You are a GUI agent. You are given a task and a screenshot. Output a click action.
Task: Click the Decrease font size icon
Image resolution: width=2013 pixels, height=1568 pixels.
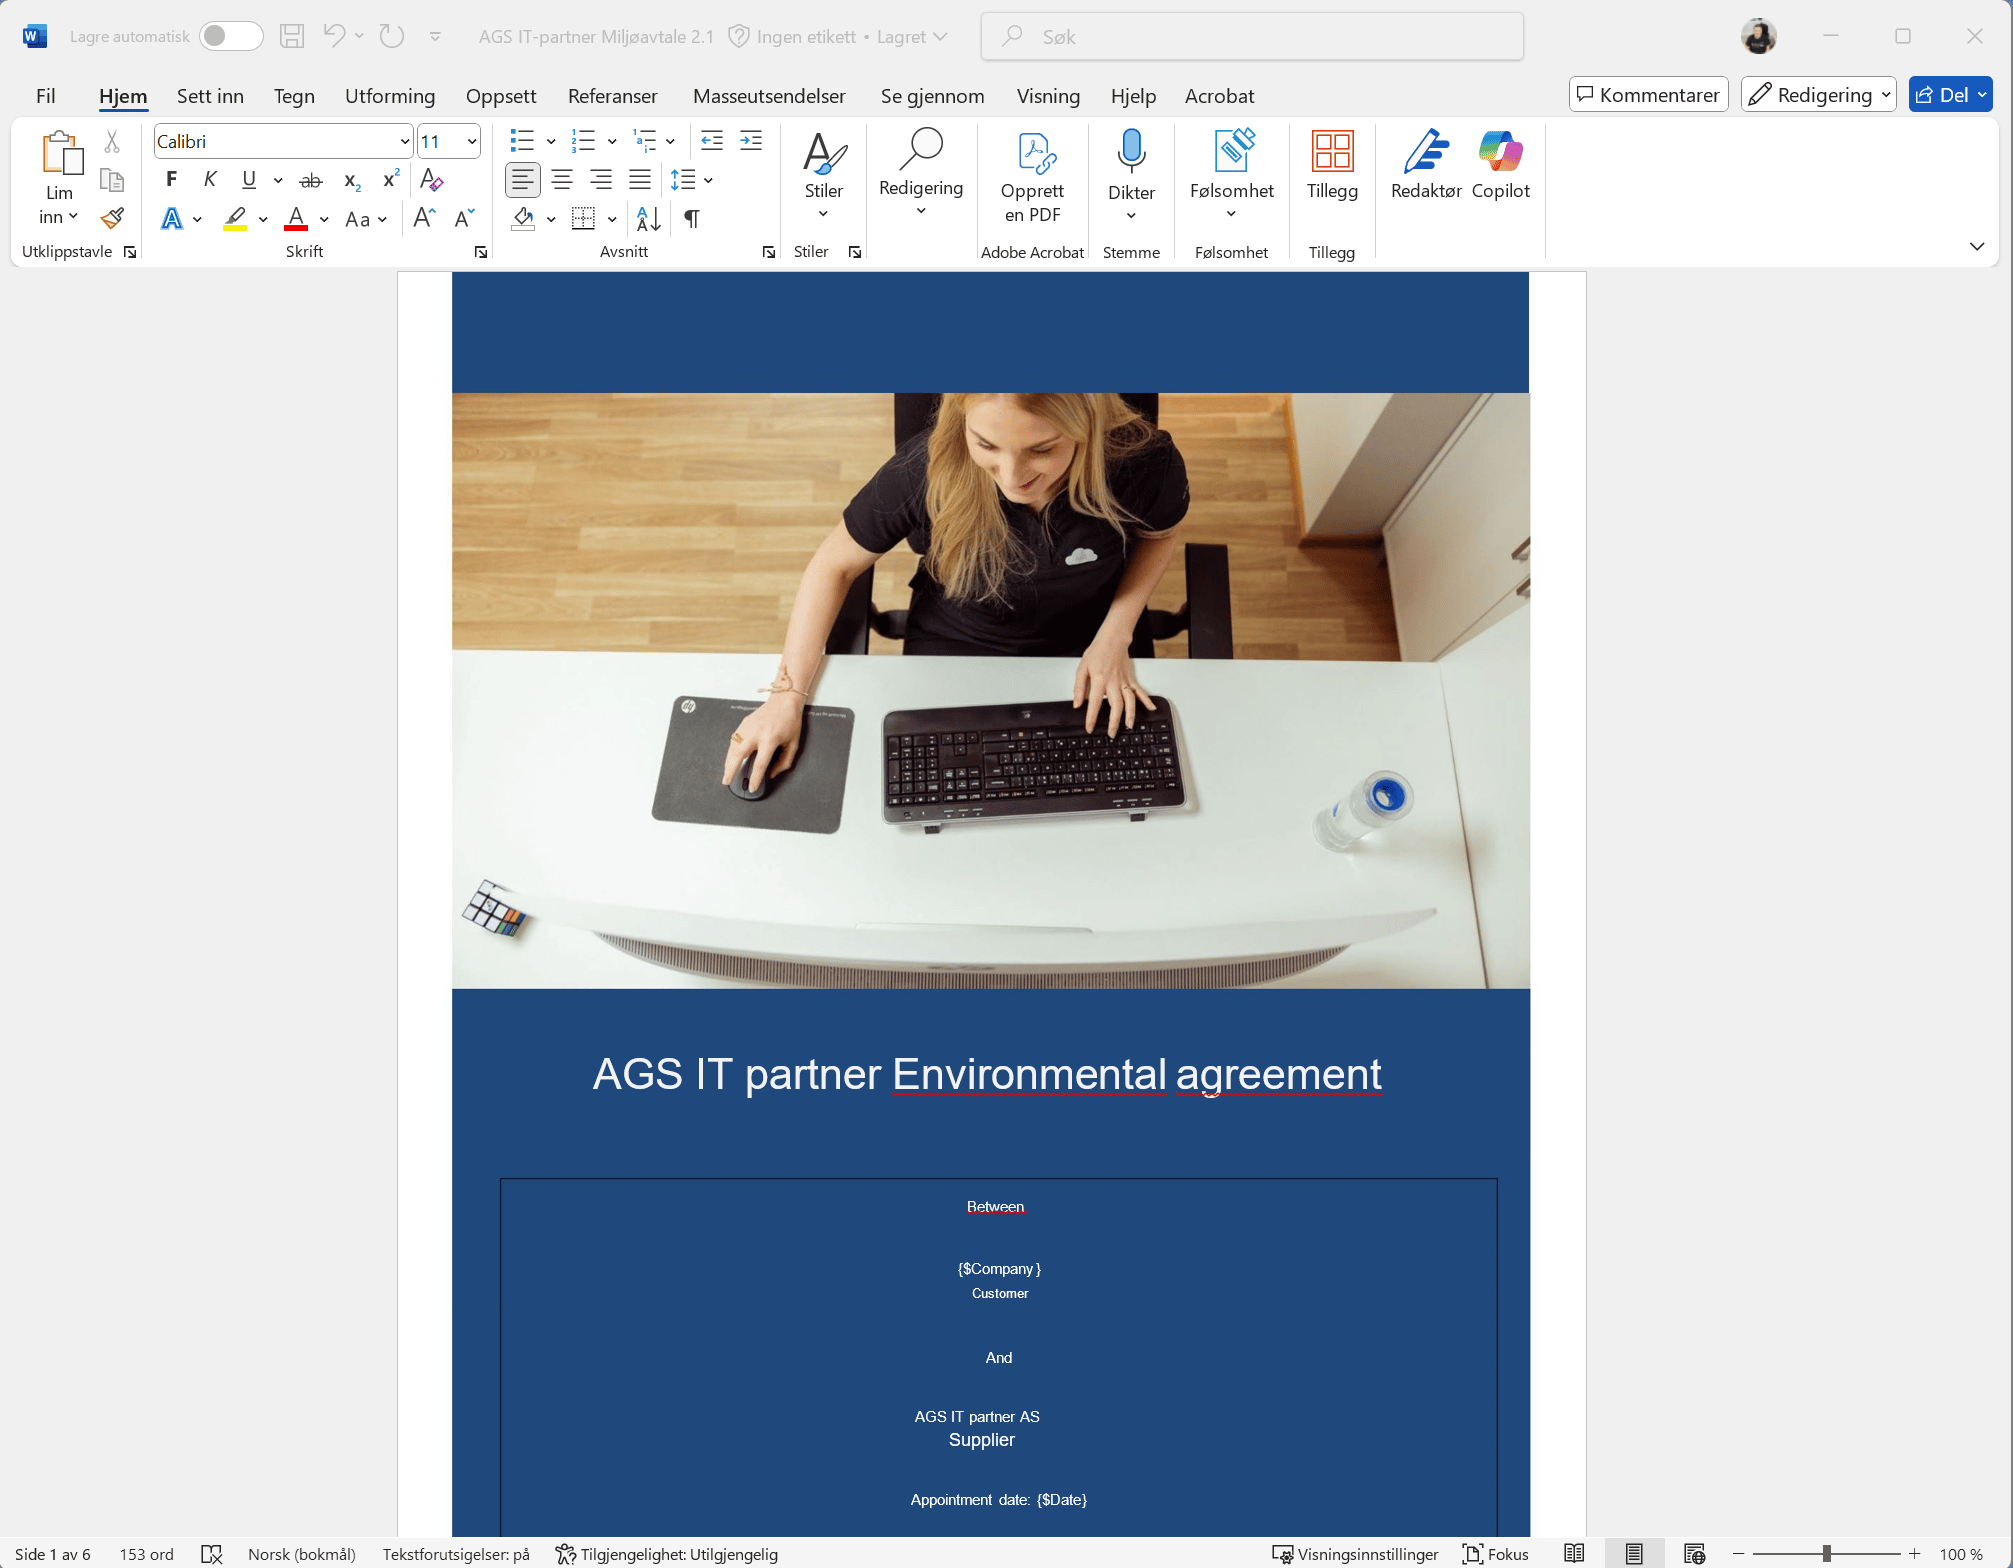(x=464, y=218)
